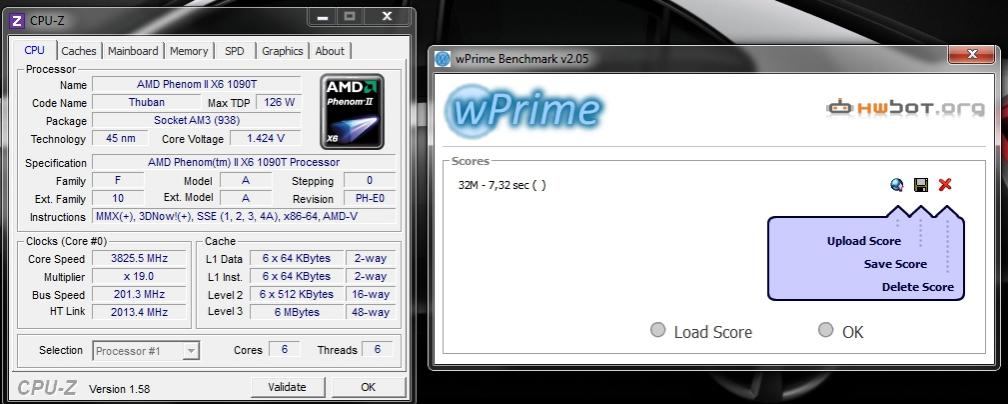Image resolution: width=1008 pixels, height=404 pixels.
Task: Switch to the Caches tab
Action: 78,51
